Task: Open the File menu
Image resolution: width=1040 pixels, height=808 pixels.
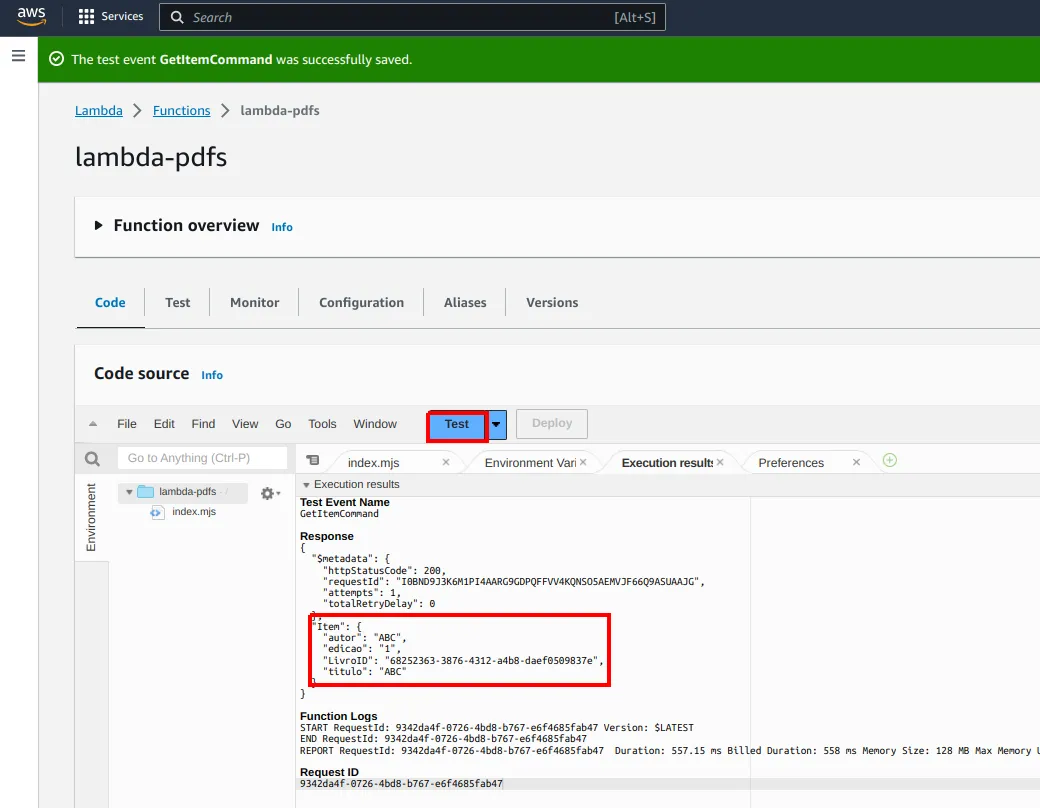Action: [x=127, y=424]
